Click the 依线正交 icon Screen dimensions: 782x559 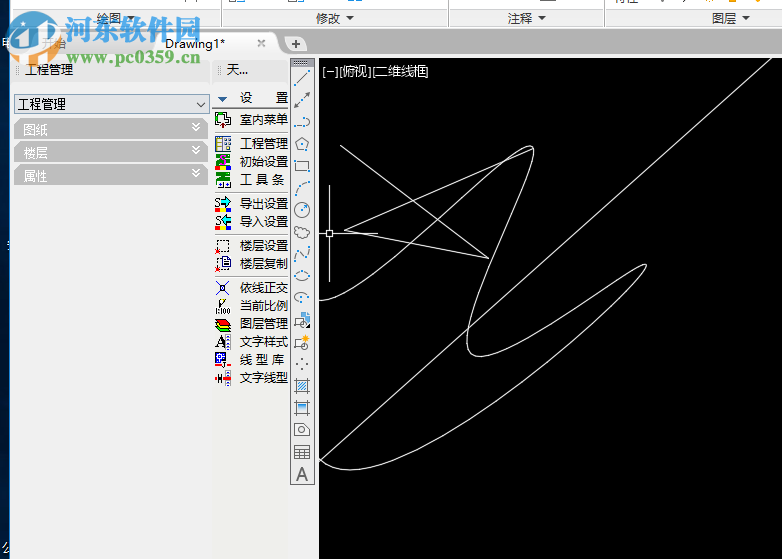click(223, 288)
